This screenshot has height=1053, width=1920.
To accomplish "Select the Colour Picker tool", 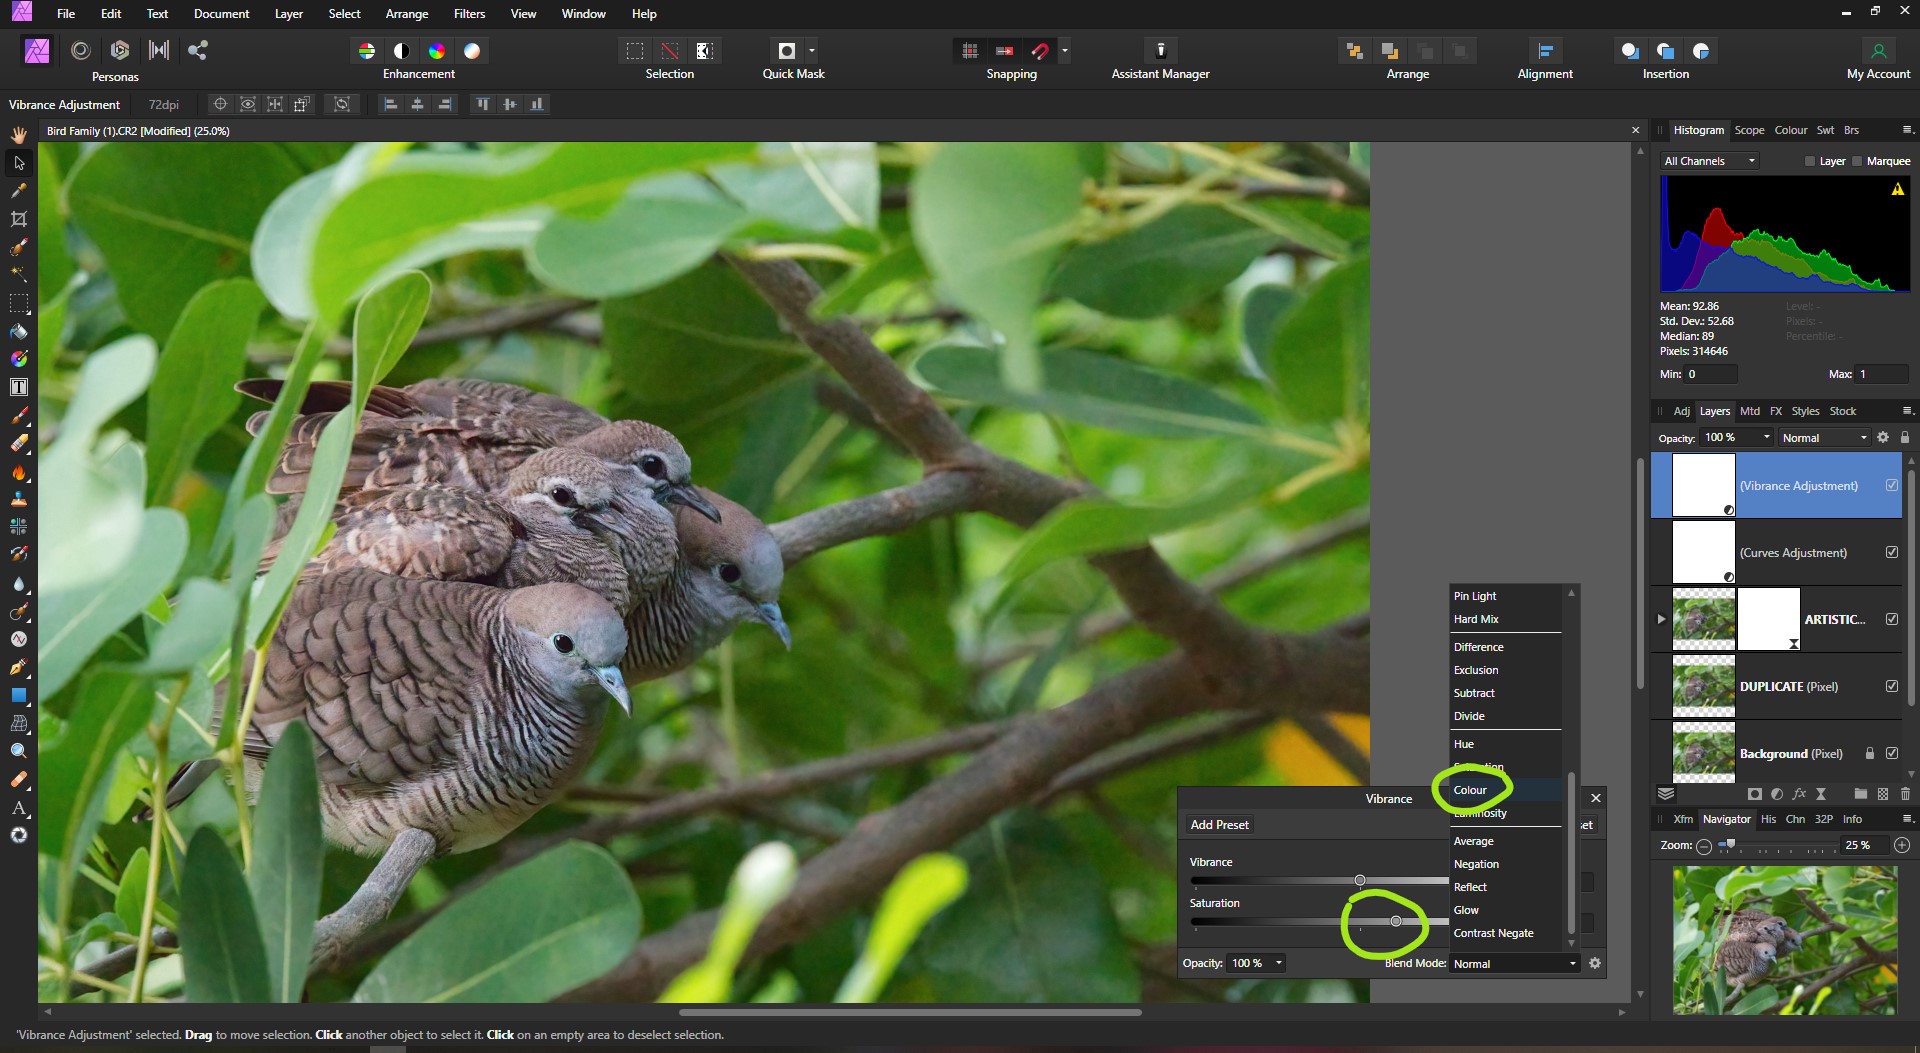I will pyautogui.click(x=18, y=190).
